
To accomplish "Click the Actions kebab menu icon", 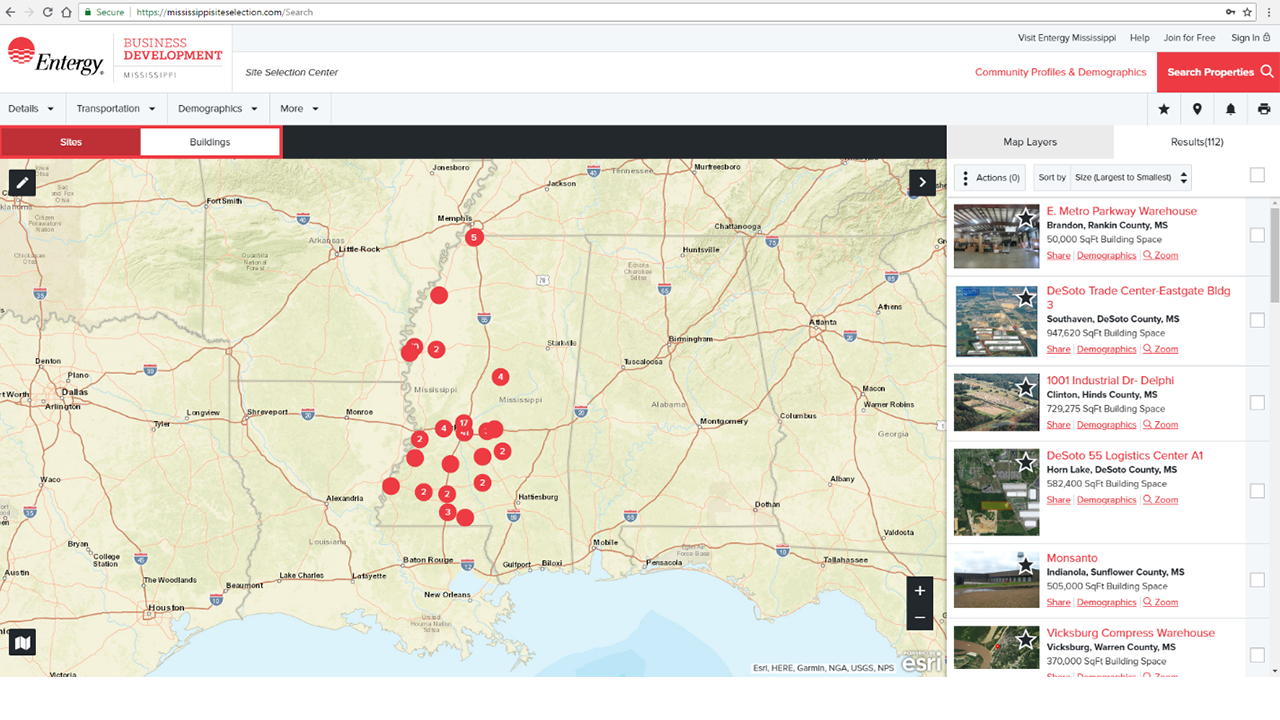I will point(965,178).
